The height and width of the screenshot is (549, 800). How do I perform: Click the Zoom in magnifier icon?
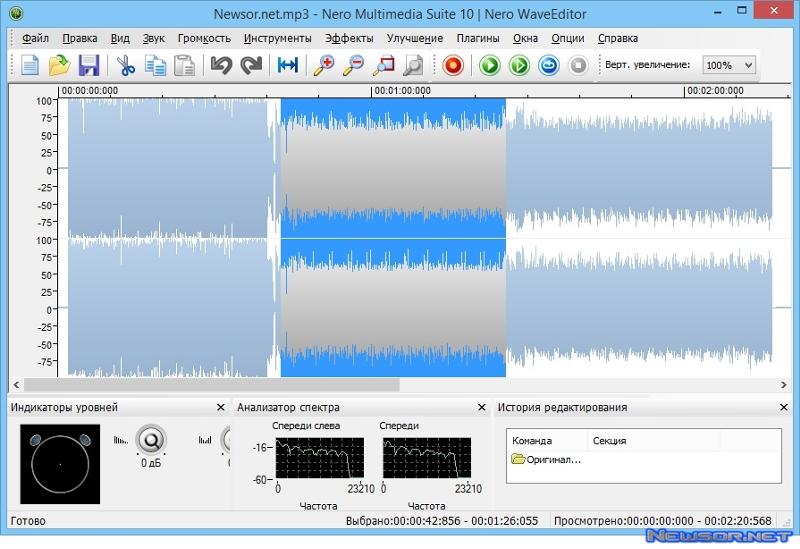pyautogui.click(x=323, y=66)
